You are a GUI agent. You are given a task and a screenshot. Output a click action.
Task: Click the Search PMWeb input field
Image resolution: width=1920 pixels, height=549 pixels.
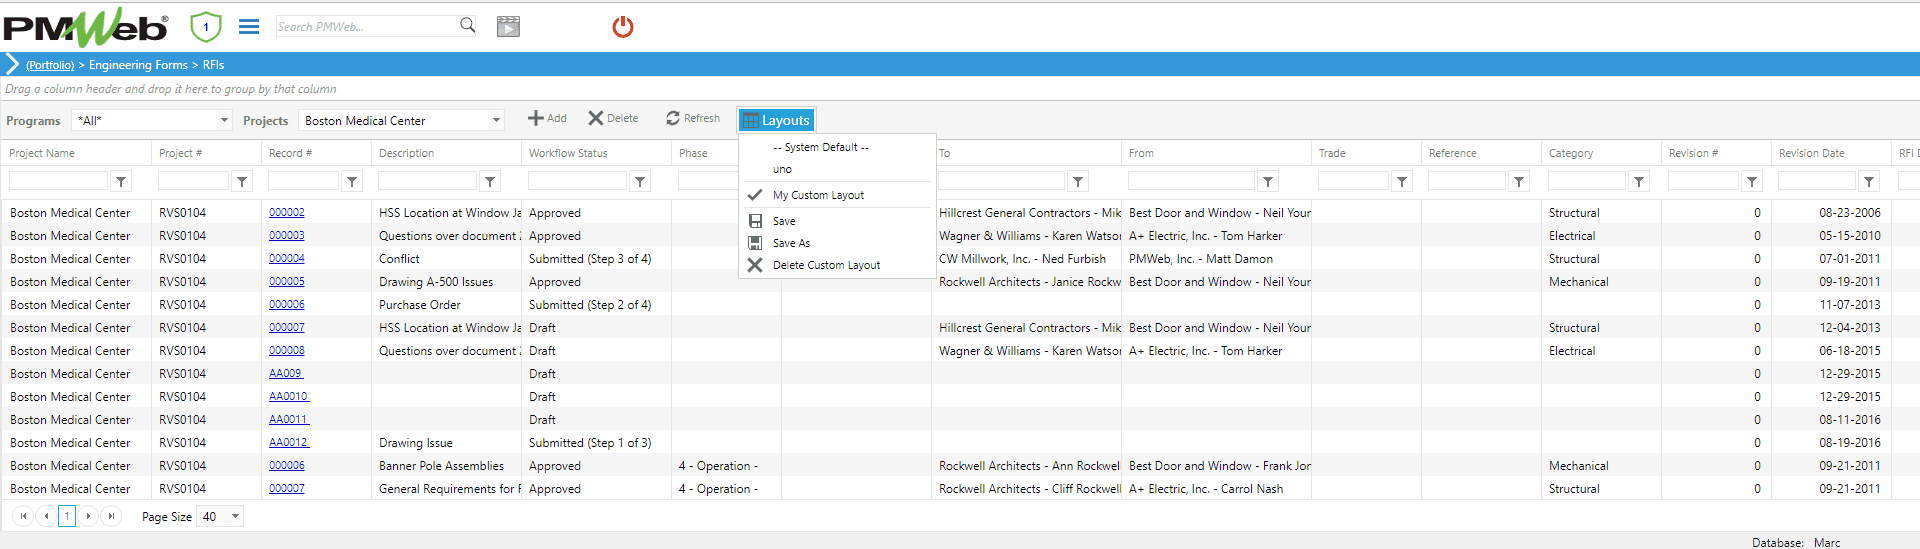click(x=365, y=26)
